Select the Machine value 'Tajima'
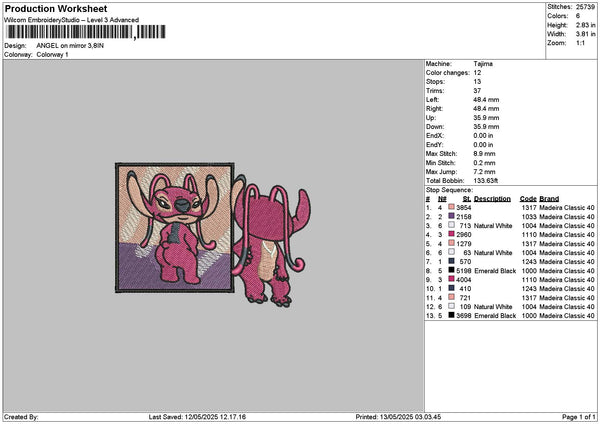 483,64
